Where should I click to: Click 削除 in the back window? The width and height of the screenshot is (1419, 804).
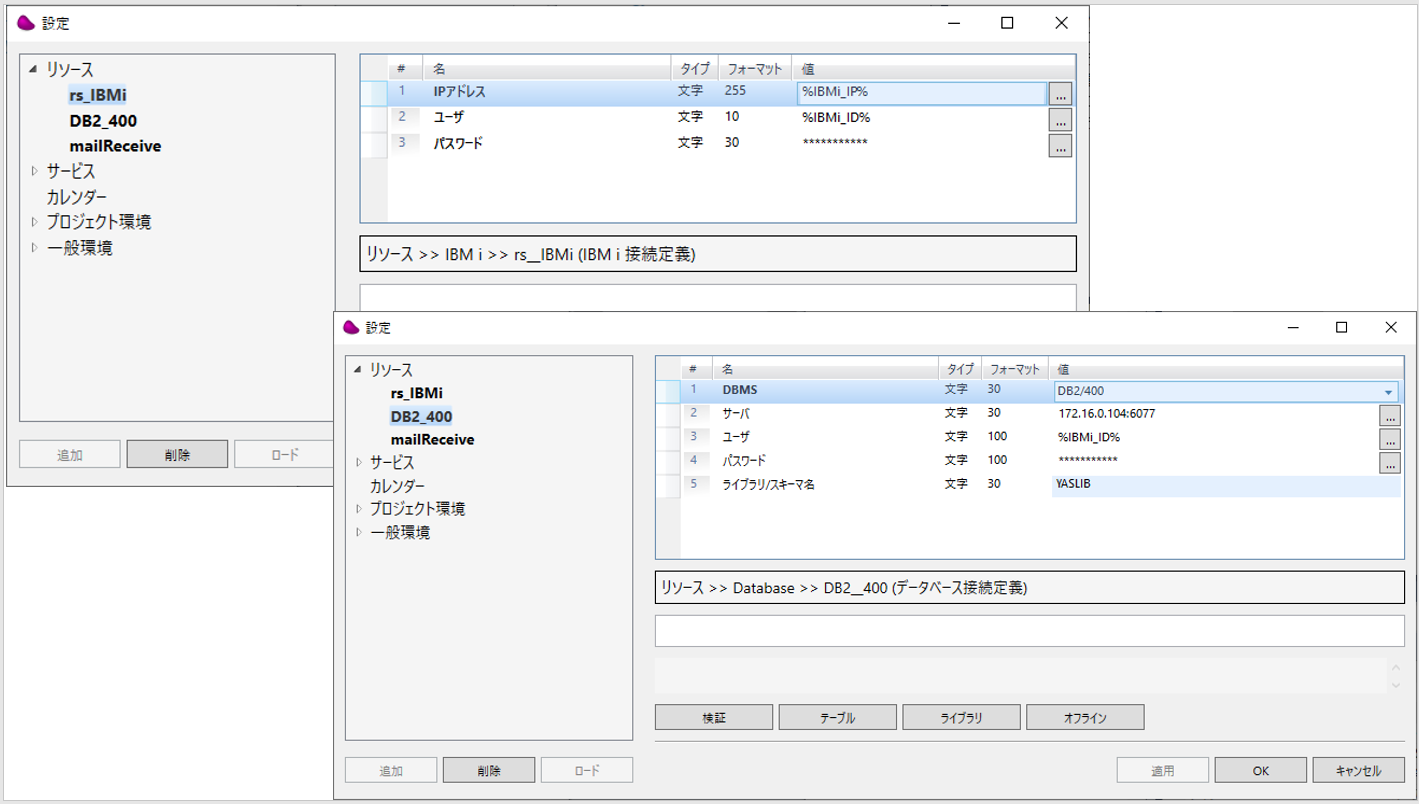(x=177, y=454)
